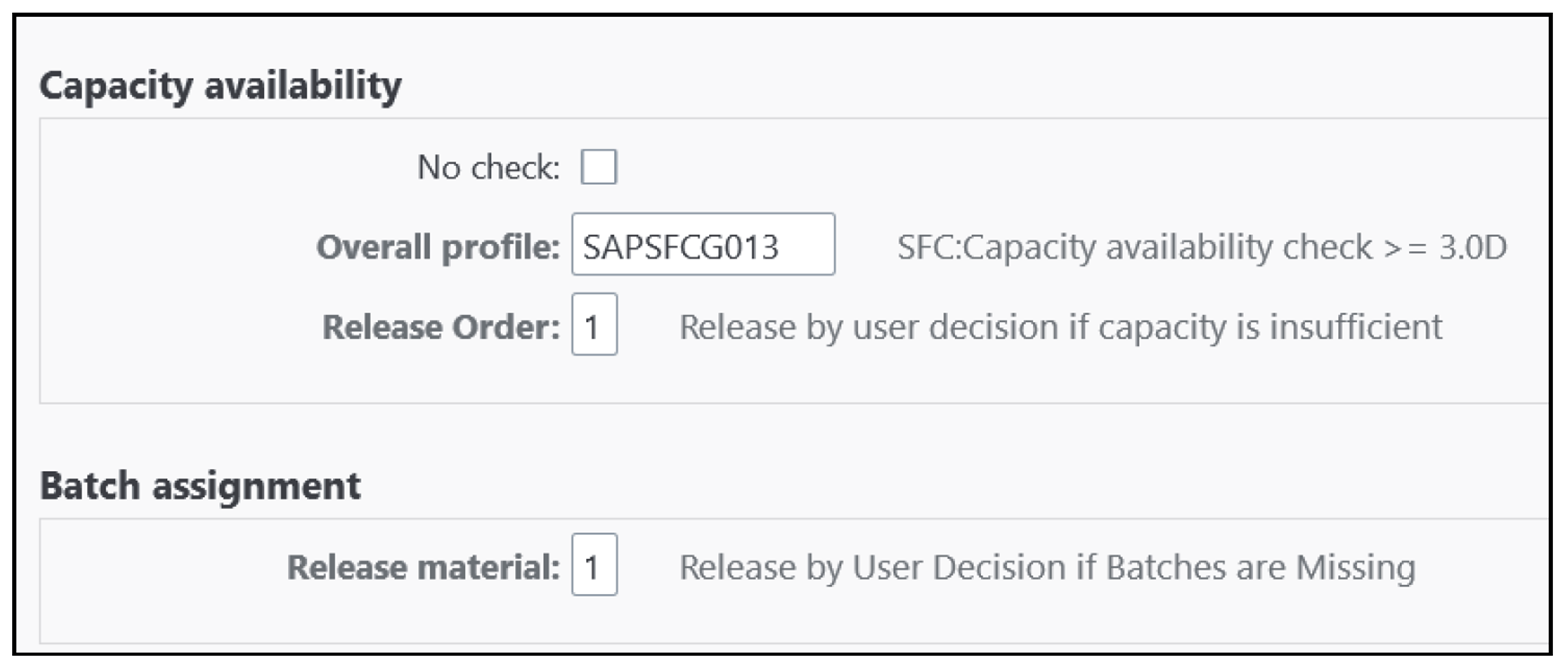The image size is (1566, 668).
Task: Click the No check label
Action: [489, 168]
